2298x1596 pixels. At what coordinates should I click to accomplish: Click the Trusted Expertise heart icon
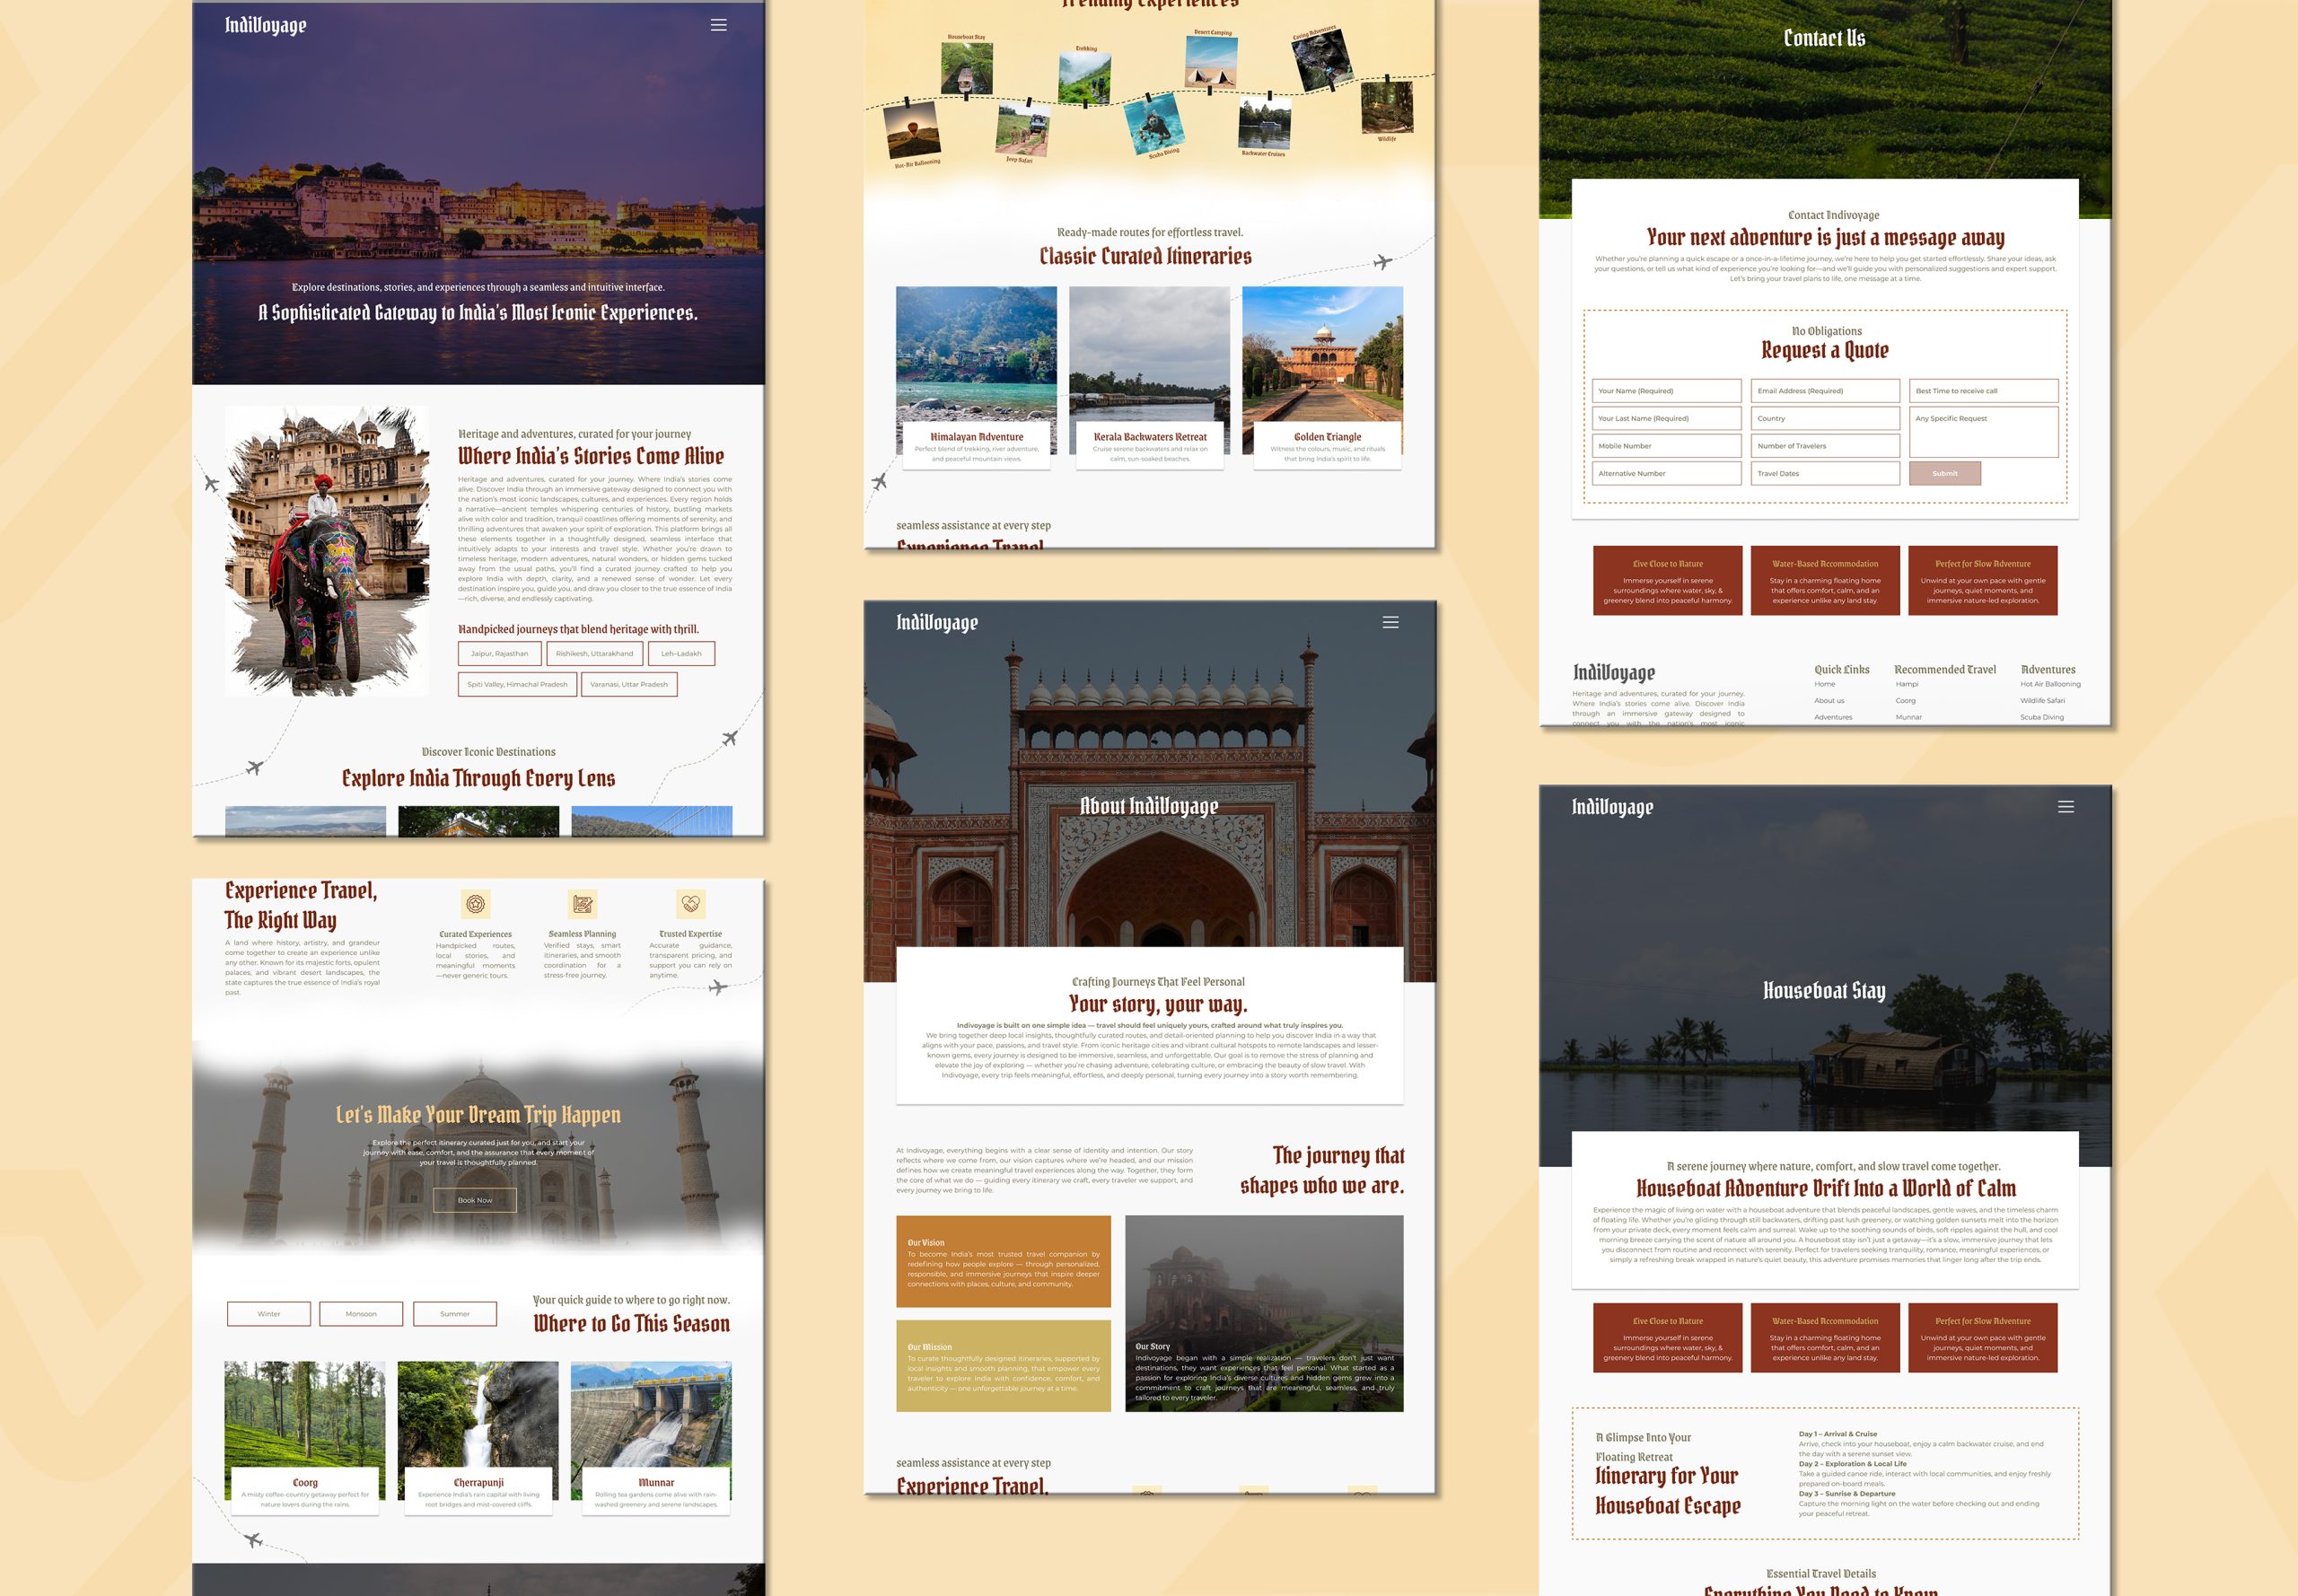(x=690, y=904)
